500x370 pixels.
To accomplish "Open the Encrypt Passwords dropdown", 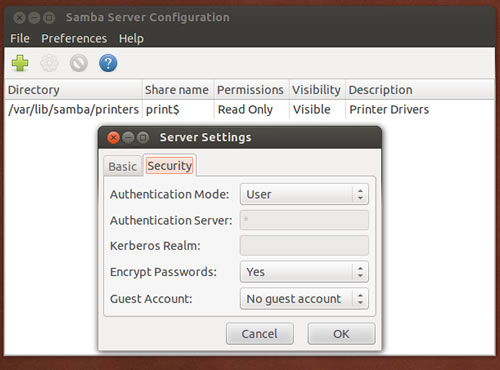I will tap(304, 272).
